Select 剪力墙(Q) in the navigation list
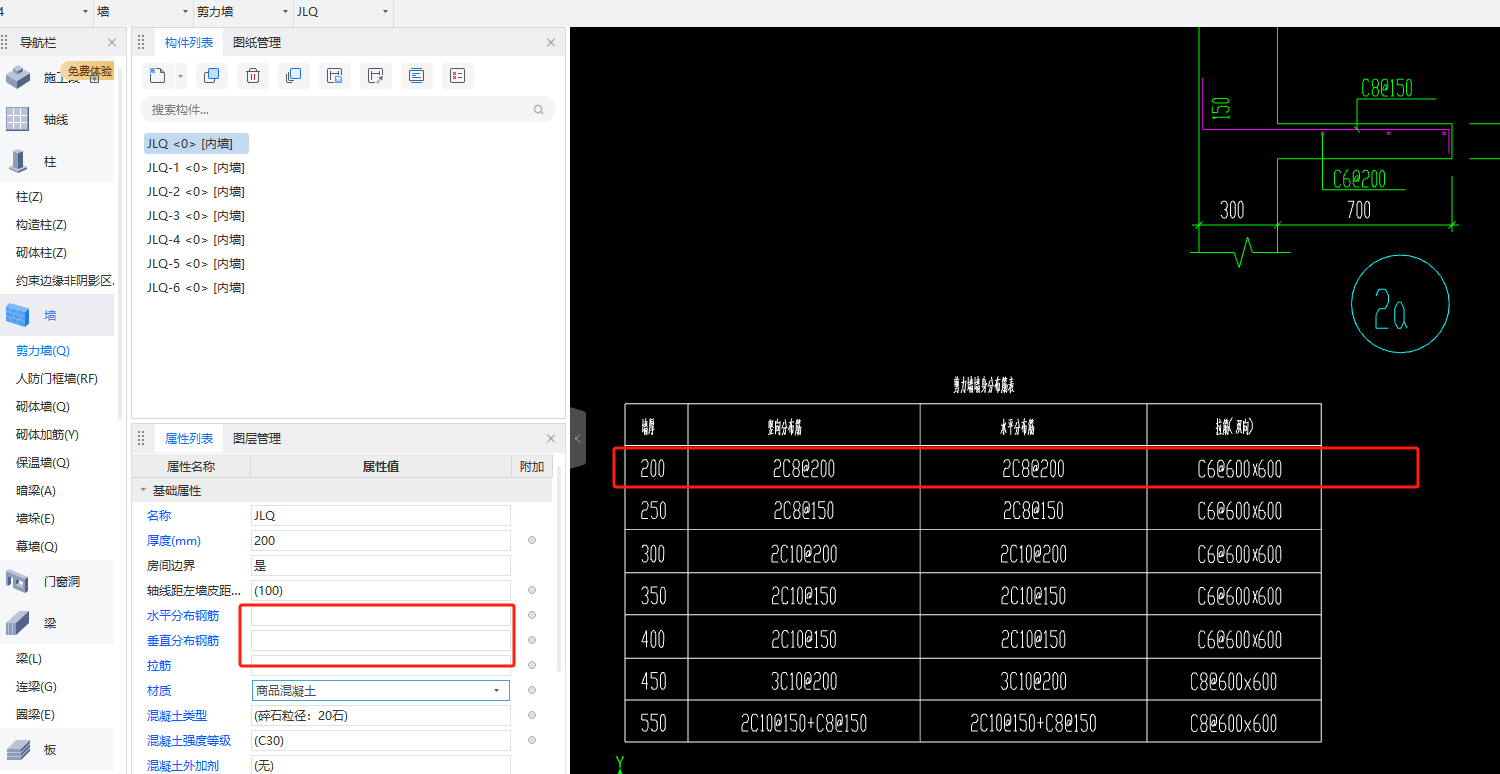The image size is (1500, 774). [43, 352]
